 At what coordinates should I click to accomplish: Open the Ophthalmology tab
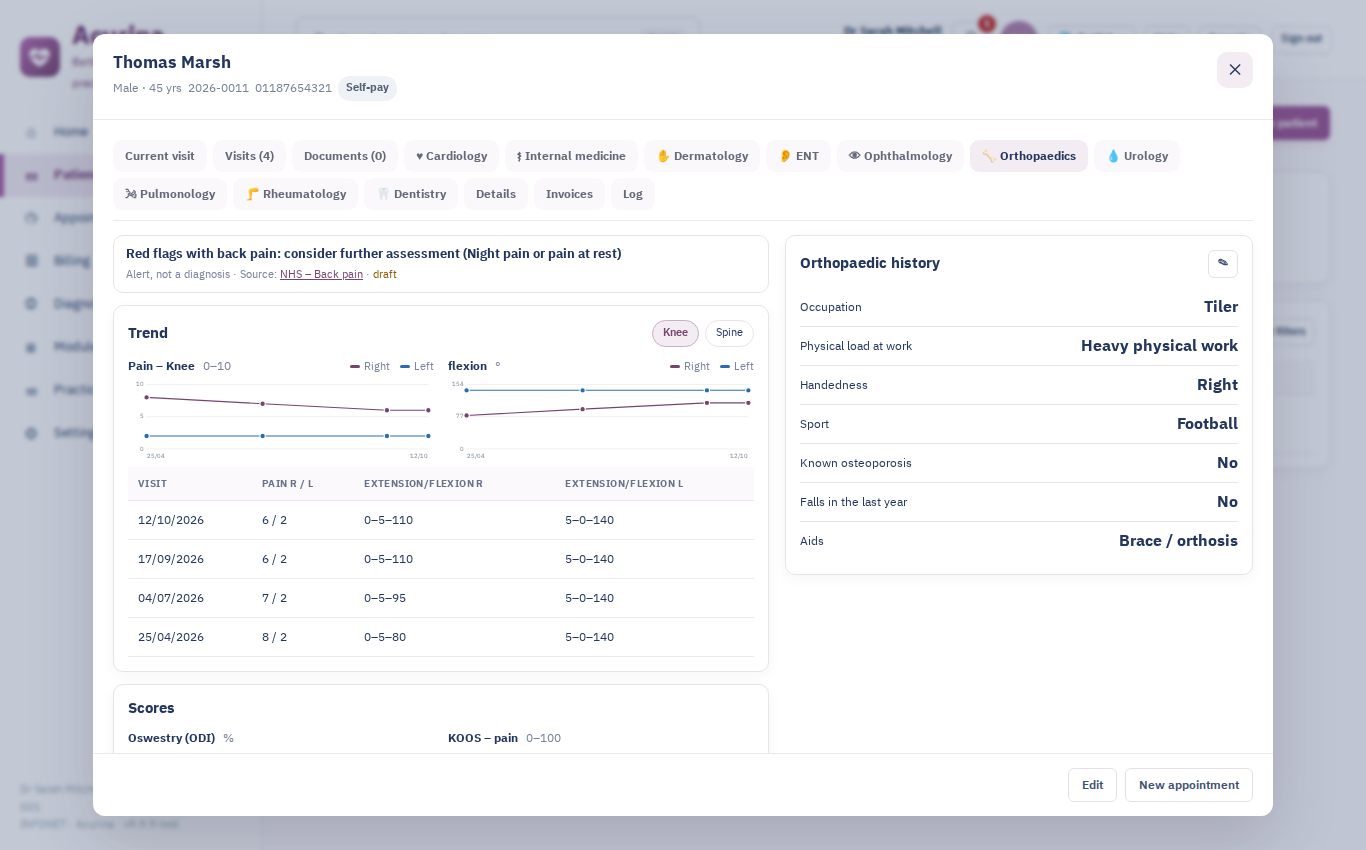pos(900,156)
